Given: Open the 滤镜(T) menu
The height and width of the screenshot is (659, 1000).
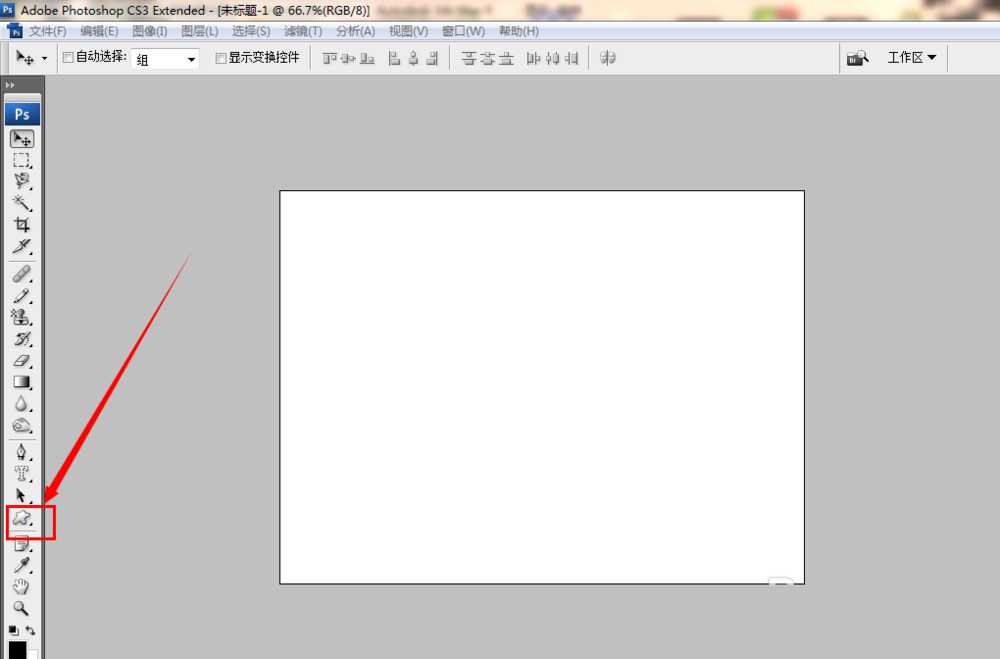Looking at the screenshot, I should point(302,31).
